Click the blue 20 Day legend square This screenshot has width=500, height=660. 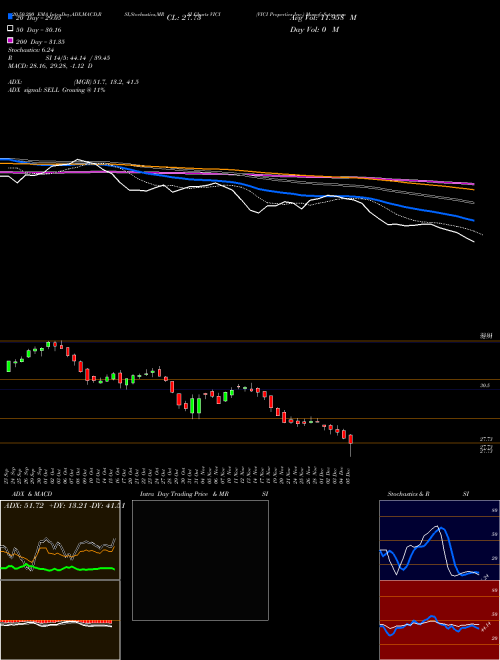pyautogui.click(x=10, y=16)
